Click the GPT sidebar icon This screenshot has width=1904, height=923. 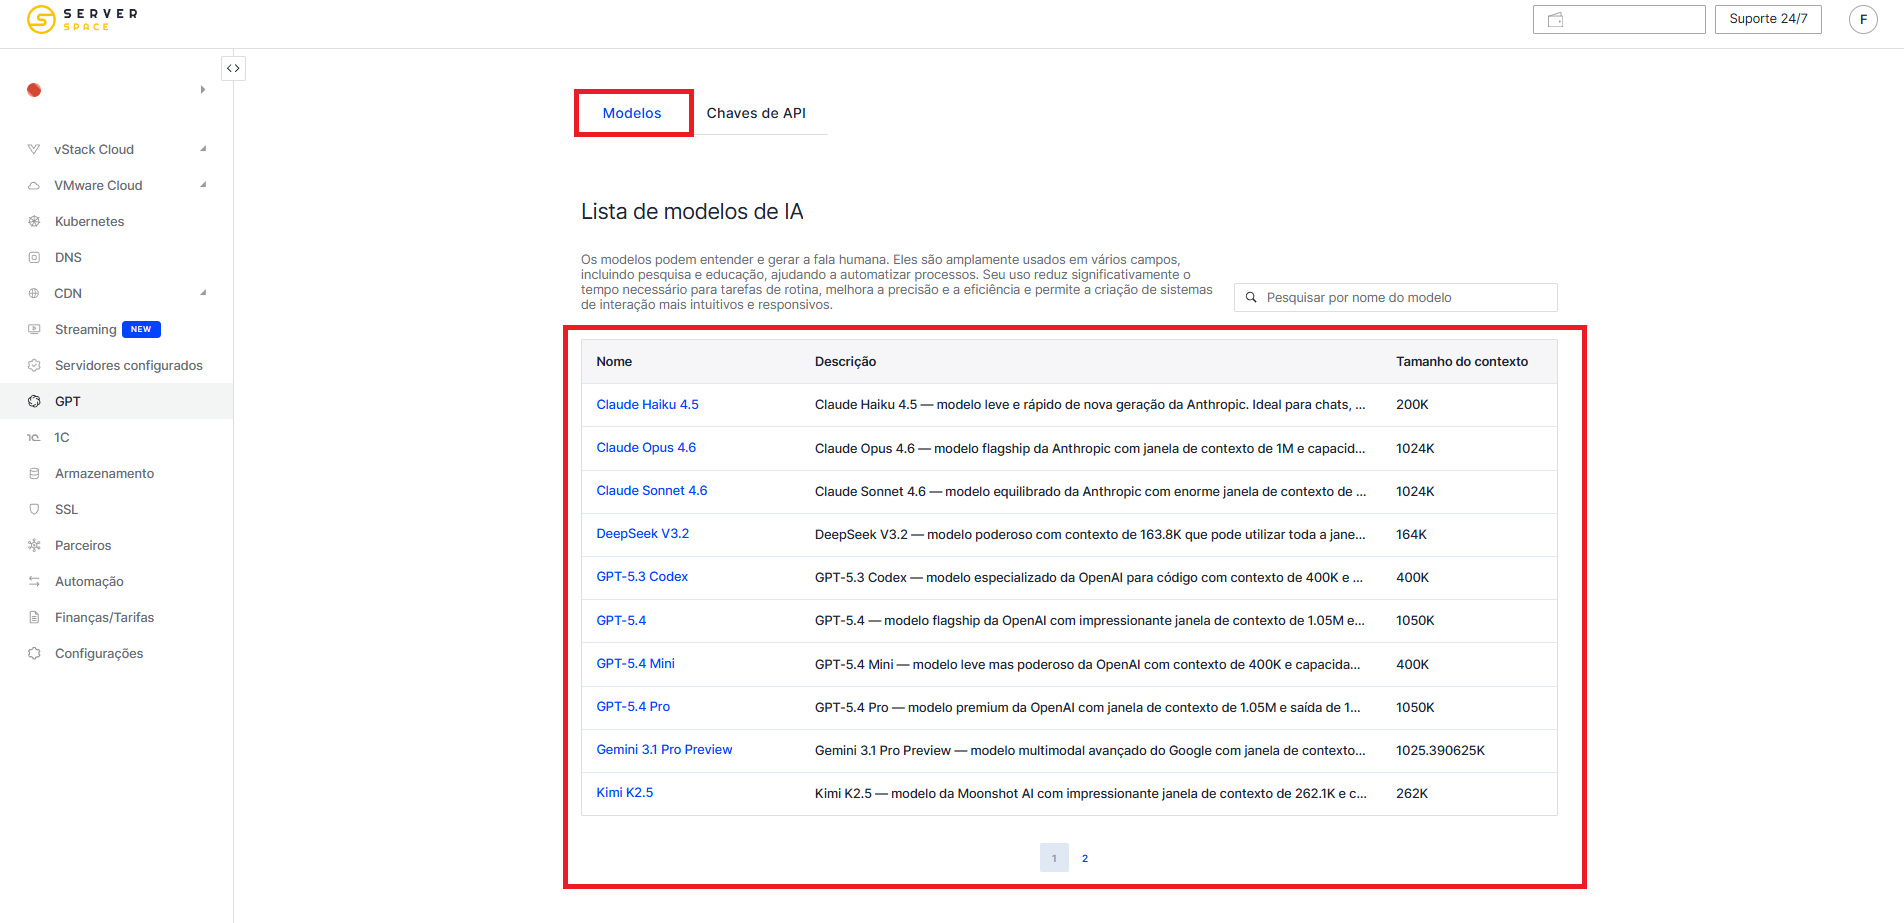pyautogui.click(x=34, y=401)
